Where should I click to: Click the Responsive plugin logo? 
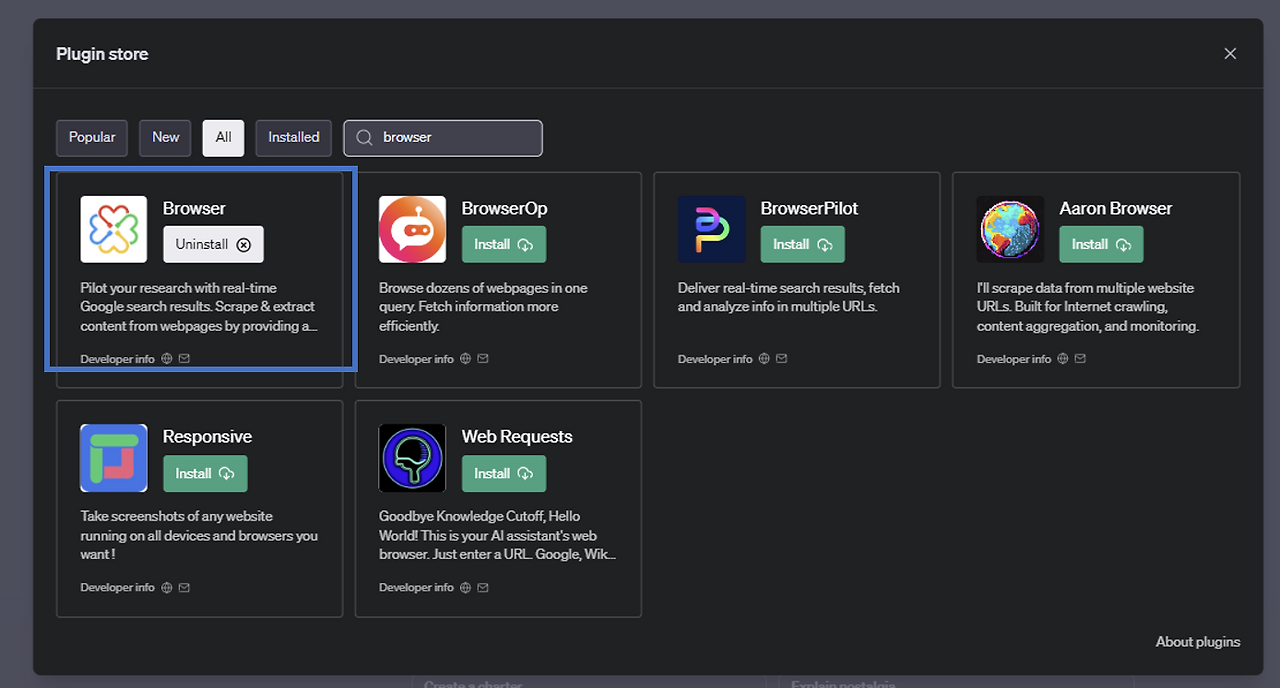113,458
